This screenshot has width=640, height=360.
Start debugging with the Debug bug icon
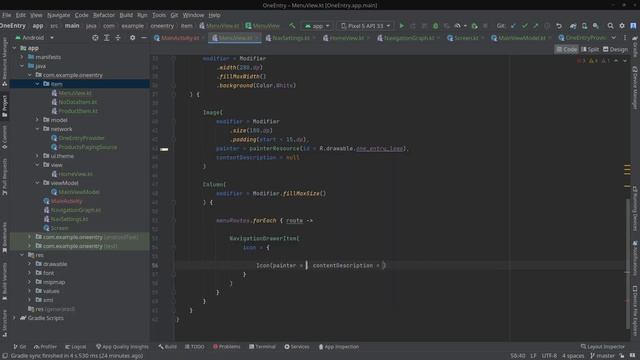click(436, 26)
